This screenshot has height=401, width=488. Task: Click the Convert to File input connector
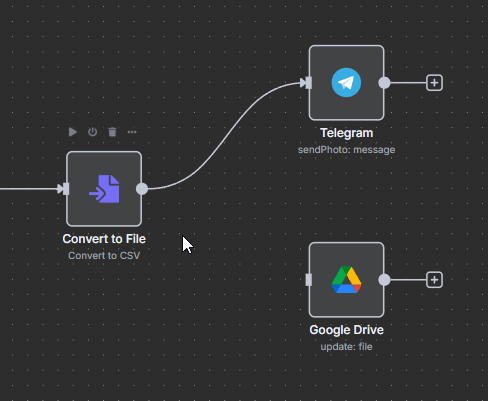click(66, 189)
